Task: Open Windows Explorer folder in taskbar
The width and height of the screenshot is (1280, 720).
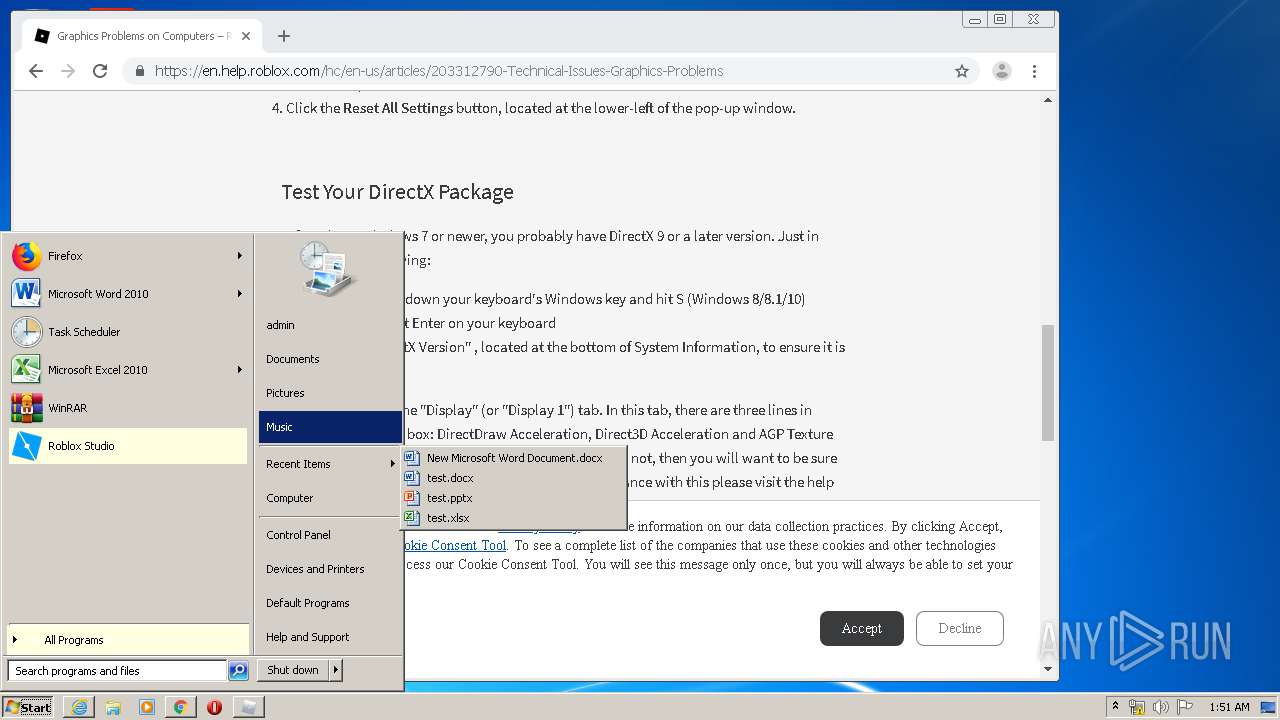Action: (113, 707)
